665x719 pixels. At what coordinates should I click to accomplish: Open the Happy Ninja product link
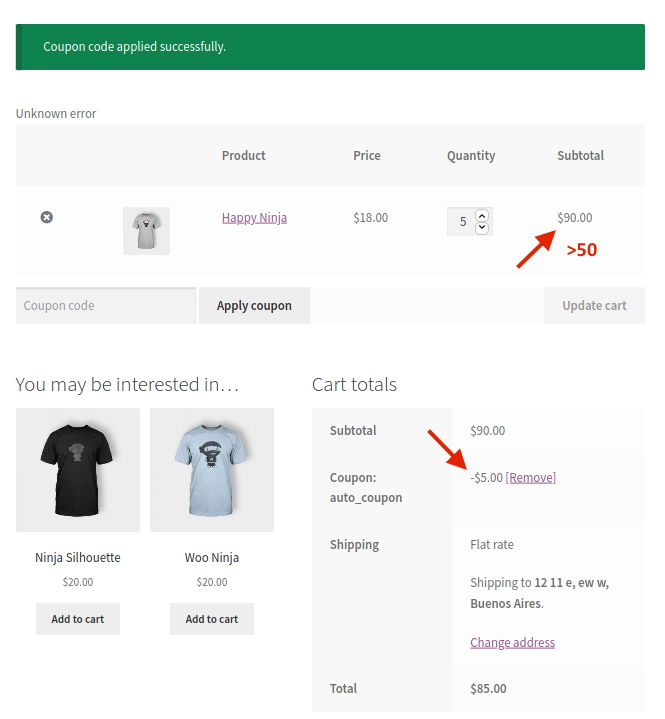tap(255, 217)
